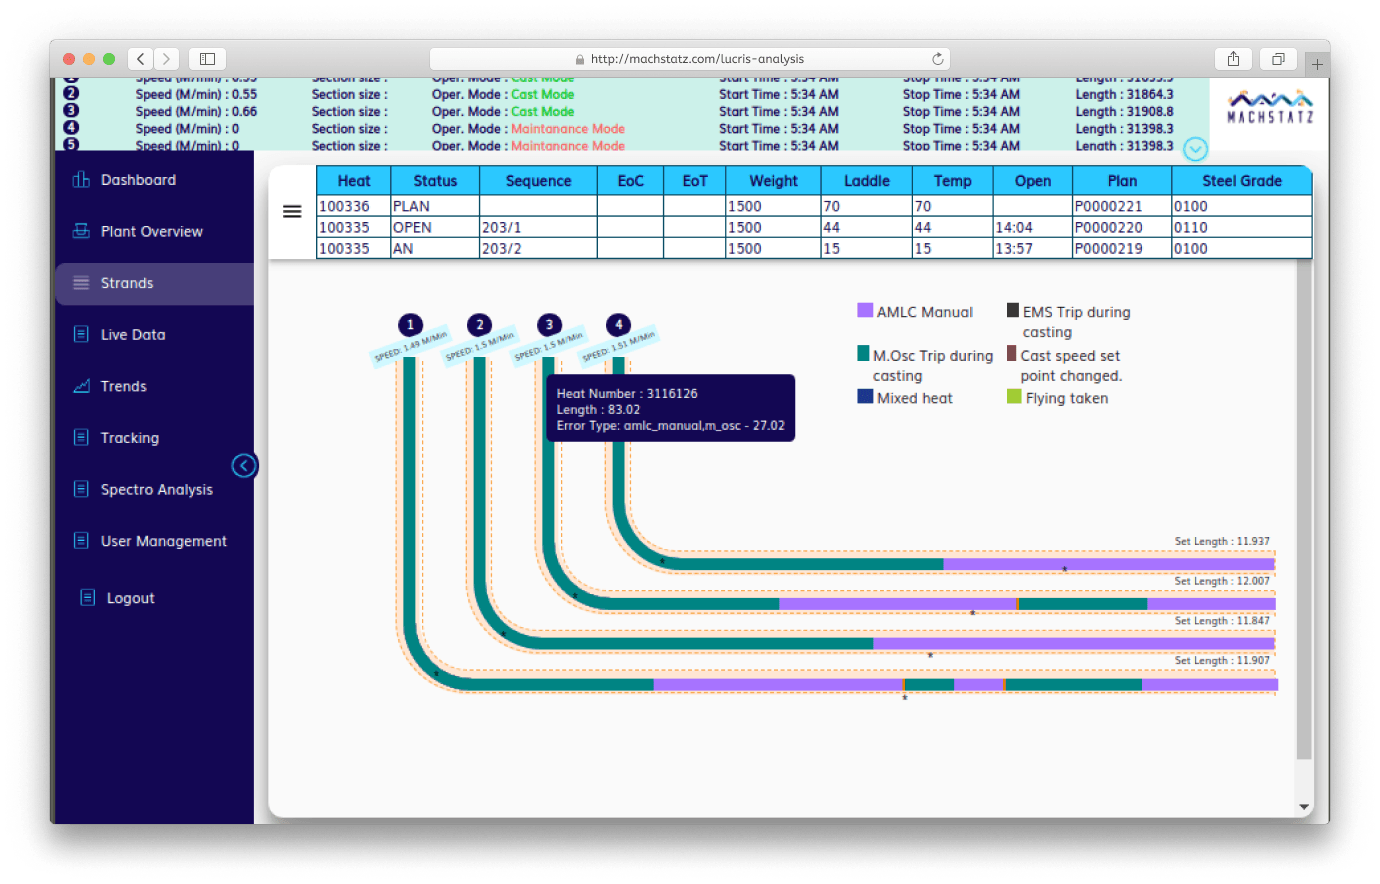Open the Tracking menu item
The height and width of the screenshot is (884, 1380).
[129, 438]
